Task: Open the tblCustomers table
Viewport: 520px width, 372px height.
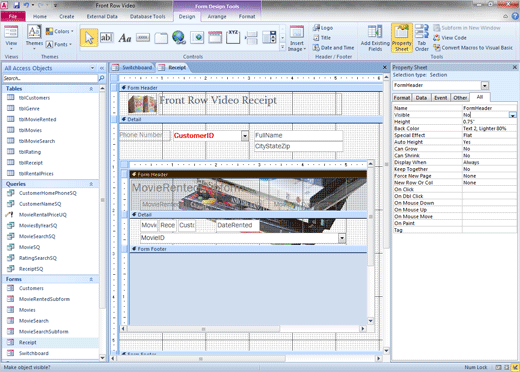Action: (34, 98)
